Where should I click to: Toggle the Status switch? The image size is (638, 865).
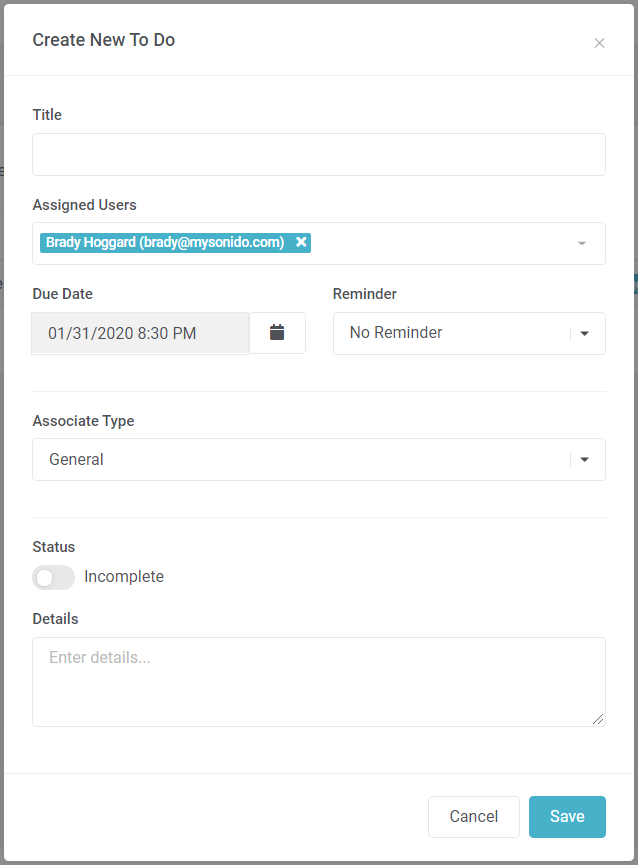[53, 577]
